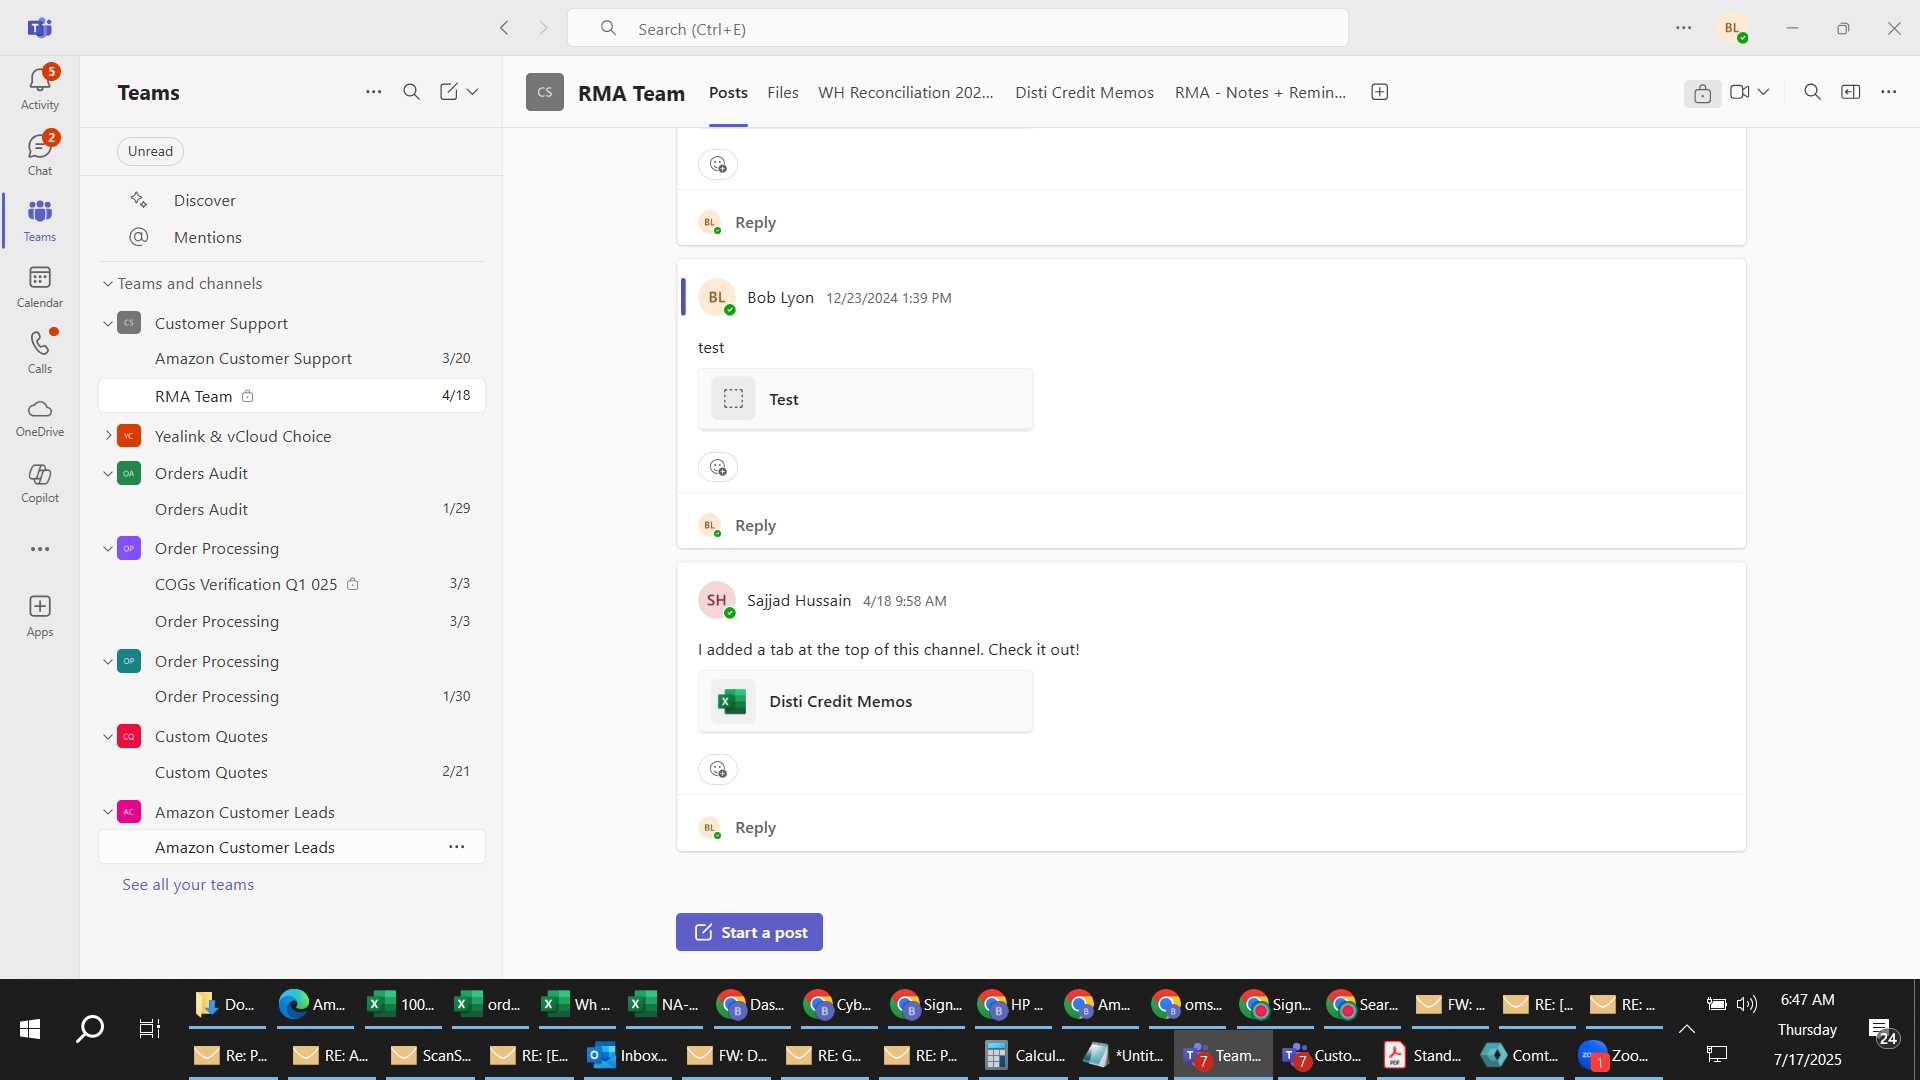Select the Orders Audit channel dated 1/29
Image resolution: width=1920 pixels, height=1080 pixels.
click(x=292, y=509)
